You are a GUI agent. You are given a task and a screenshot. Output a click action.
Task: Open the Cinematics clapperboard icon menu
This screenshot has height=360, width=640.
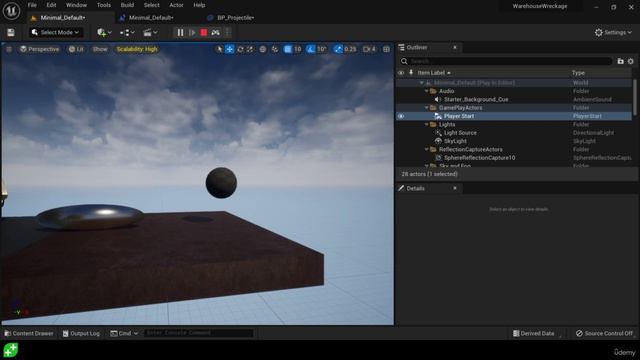[x=150, y=33]
